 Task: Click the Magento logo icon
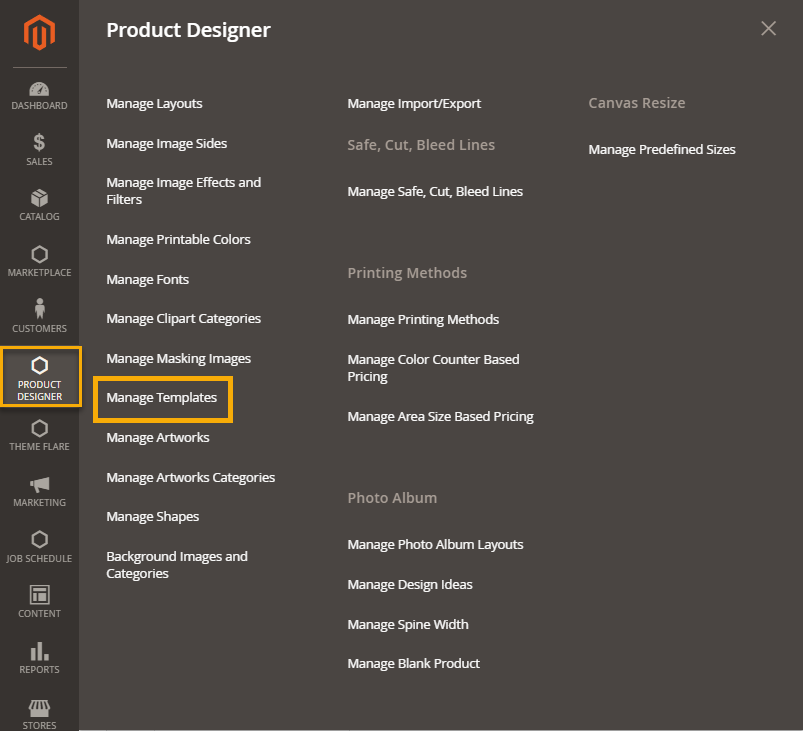click(x=39, y=34)
